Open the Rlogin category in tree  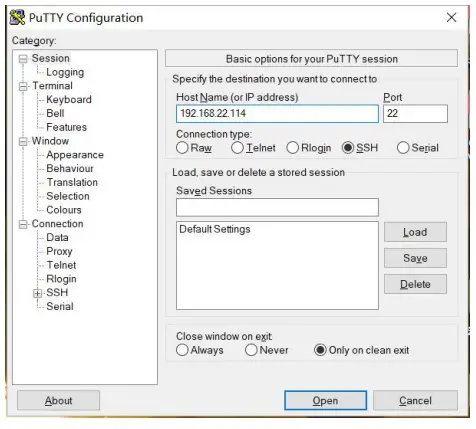click(x=61, y=279)
